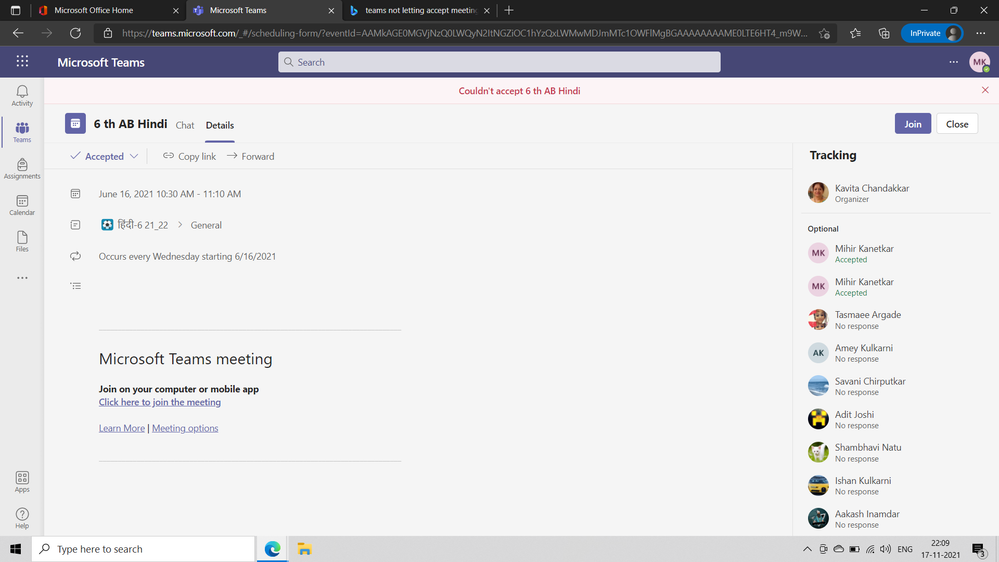Image resolution: width=999 pixels, height=562 pixels.
Task: Select organizer Kavita Chandakkar in Tracking
Action: 896,192
